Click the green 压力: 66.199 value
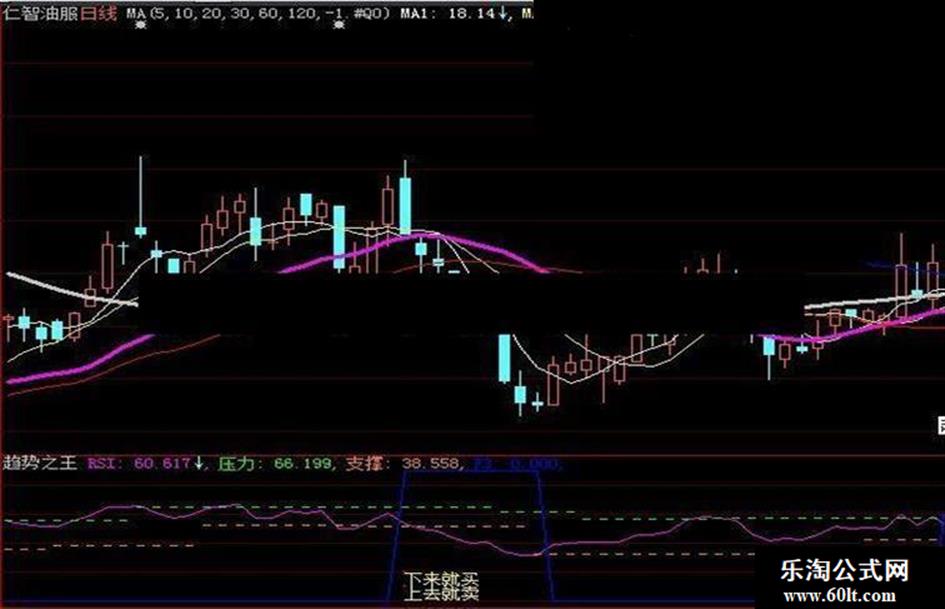The height and width of the screenshot is (609, 945). (x=275, y=463)
